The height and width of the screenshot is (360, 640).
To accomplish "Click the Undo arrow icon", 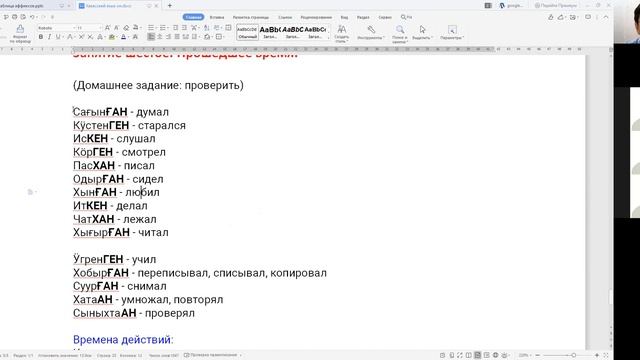I will 32,17.
